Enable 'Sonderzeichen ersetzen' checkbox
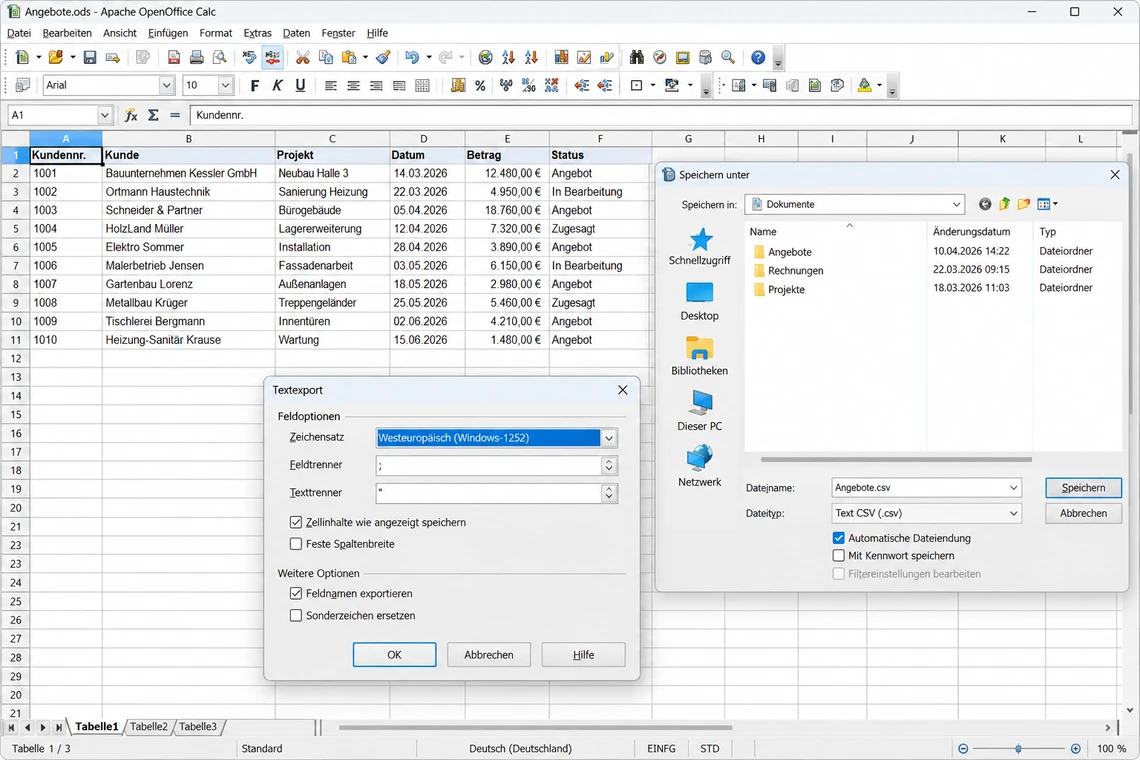The height and width of the screenshot is (760, 1140). (296, 615)
